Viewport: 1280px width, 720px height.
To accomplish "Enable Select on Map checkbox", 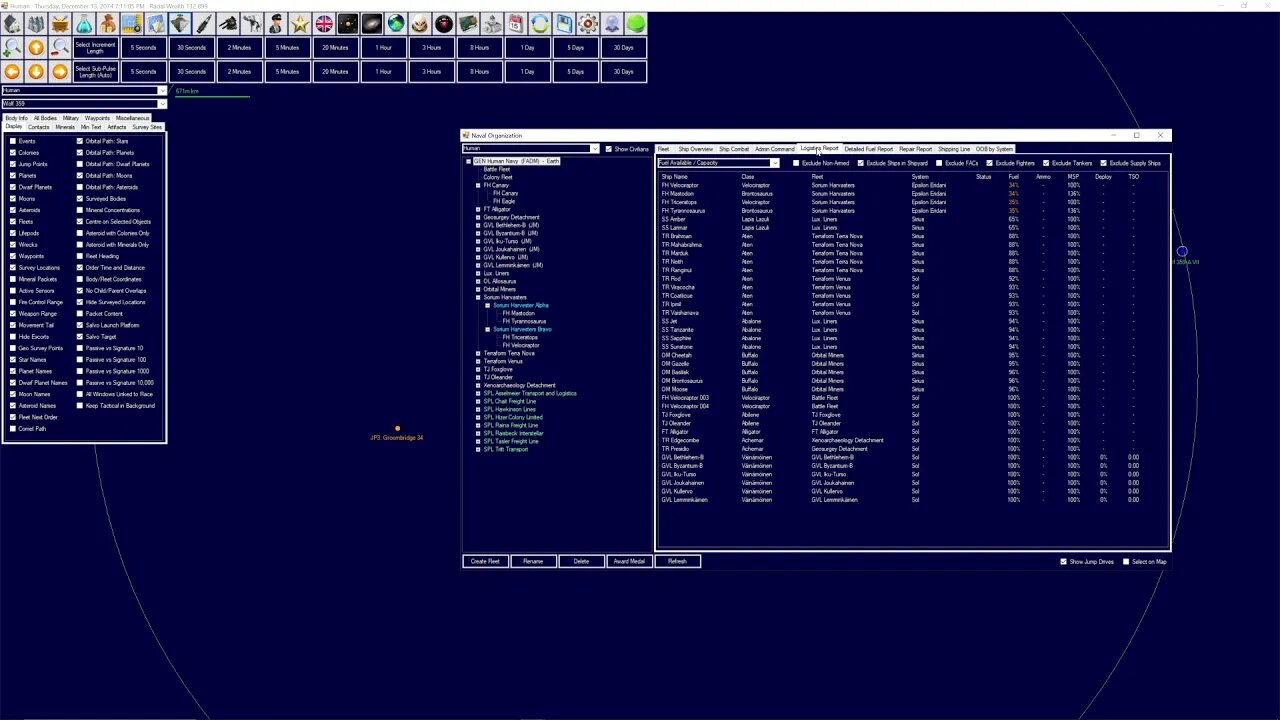I will (1126, 562).
